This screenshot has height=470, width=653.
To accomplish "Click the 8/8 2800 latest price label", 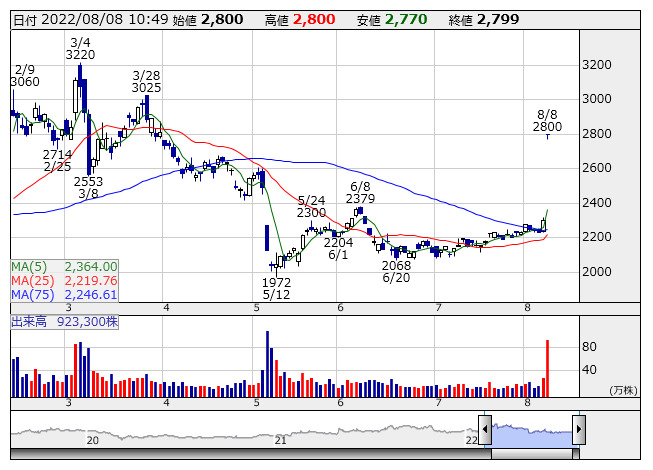I will (547, 120).
